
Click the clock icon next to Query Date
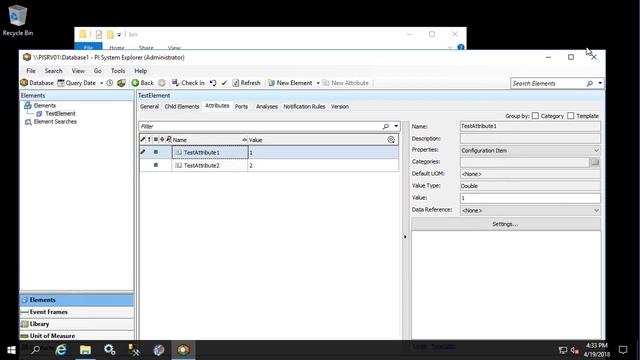click(109, 83)
